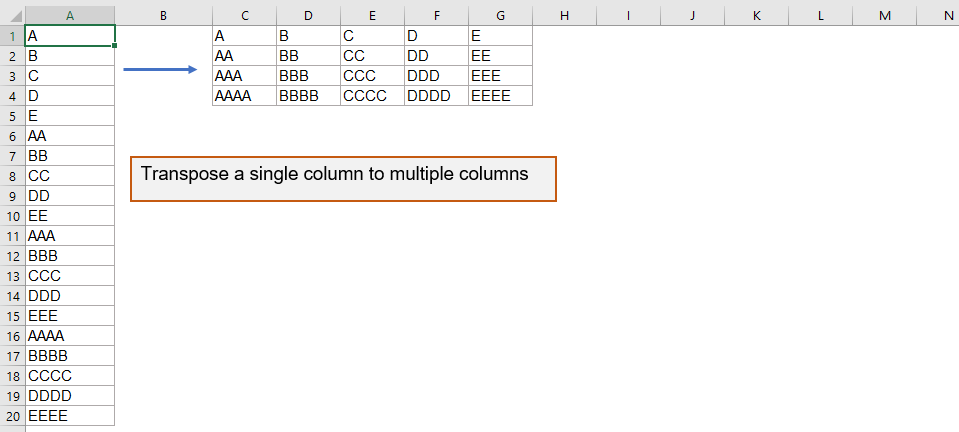Select cell F4 containing DDDD
959x432 pixels.
[436, 96]
